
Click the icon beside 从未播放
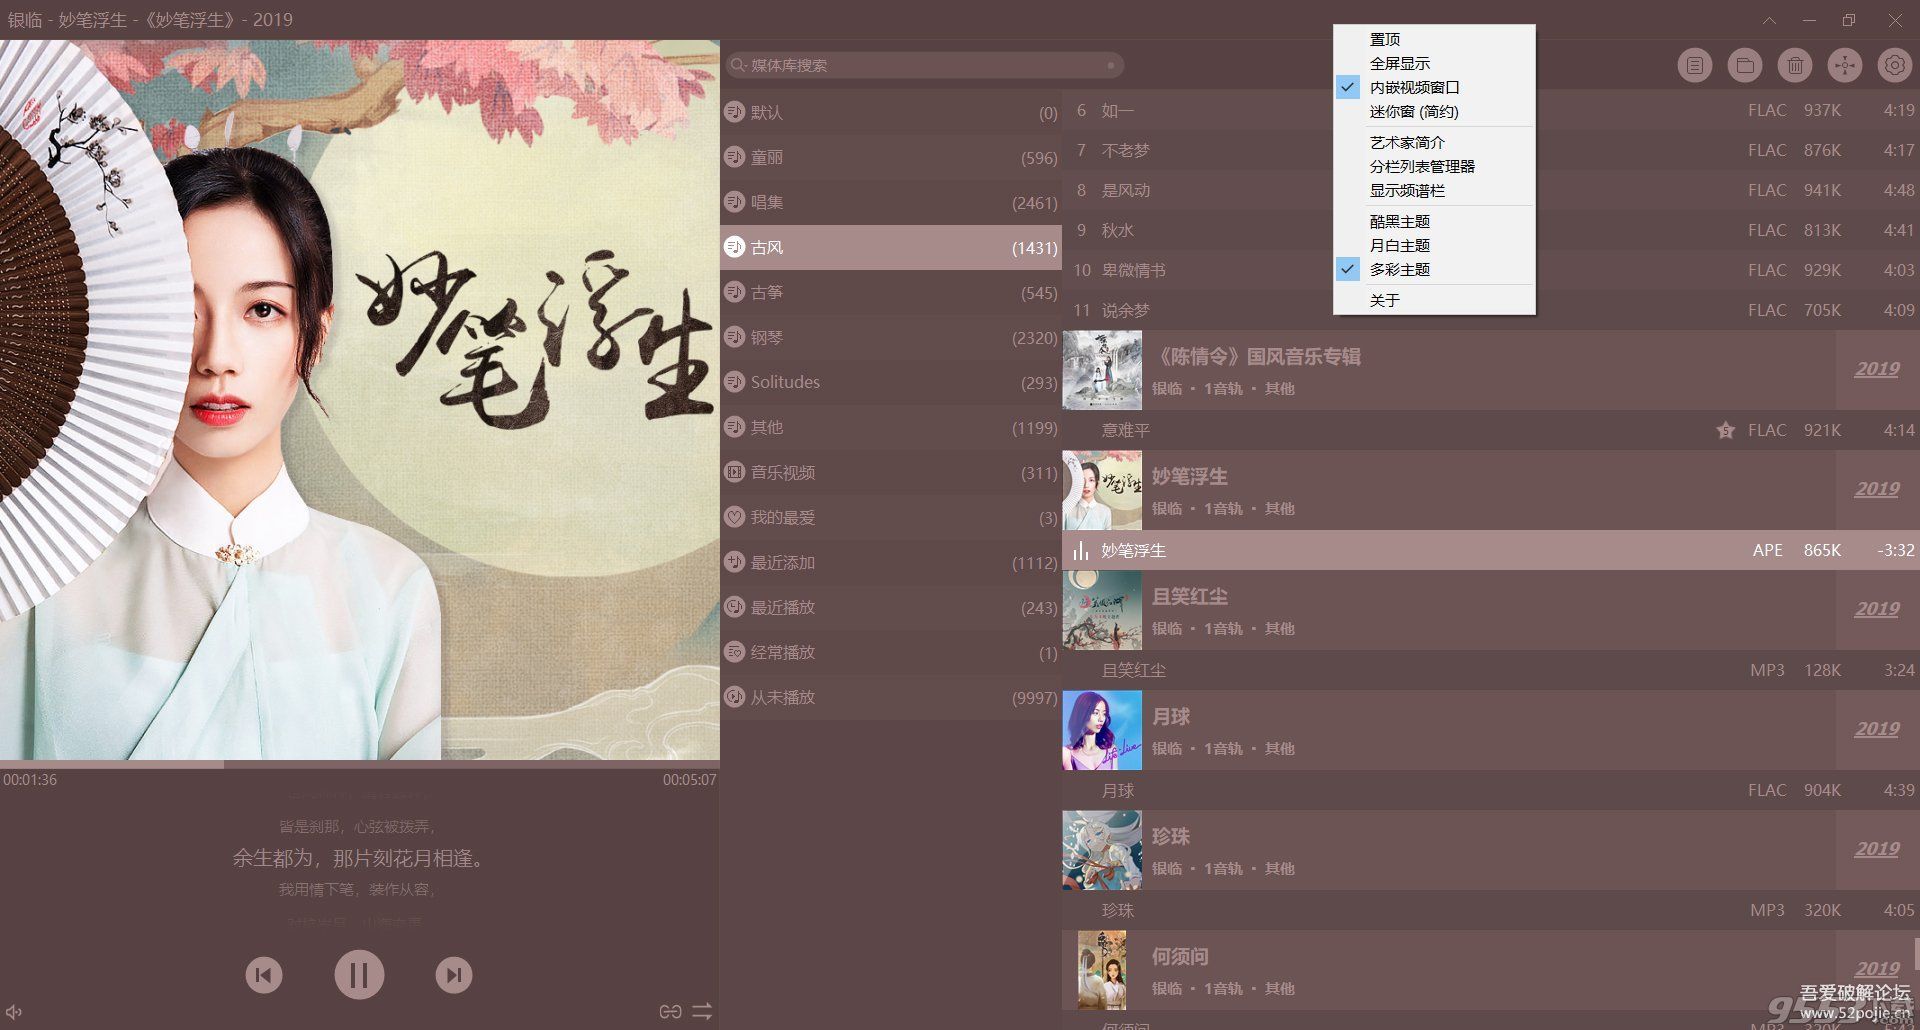(735, 697)
